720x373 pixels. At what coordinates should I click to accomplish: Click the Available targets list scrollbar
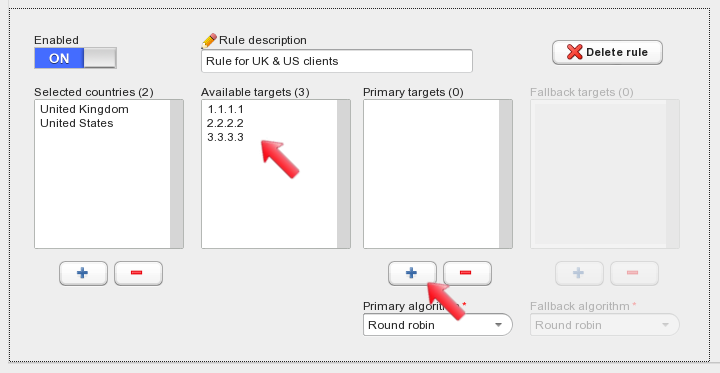coord(343,174)
